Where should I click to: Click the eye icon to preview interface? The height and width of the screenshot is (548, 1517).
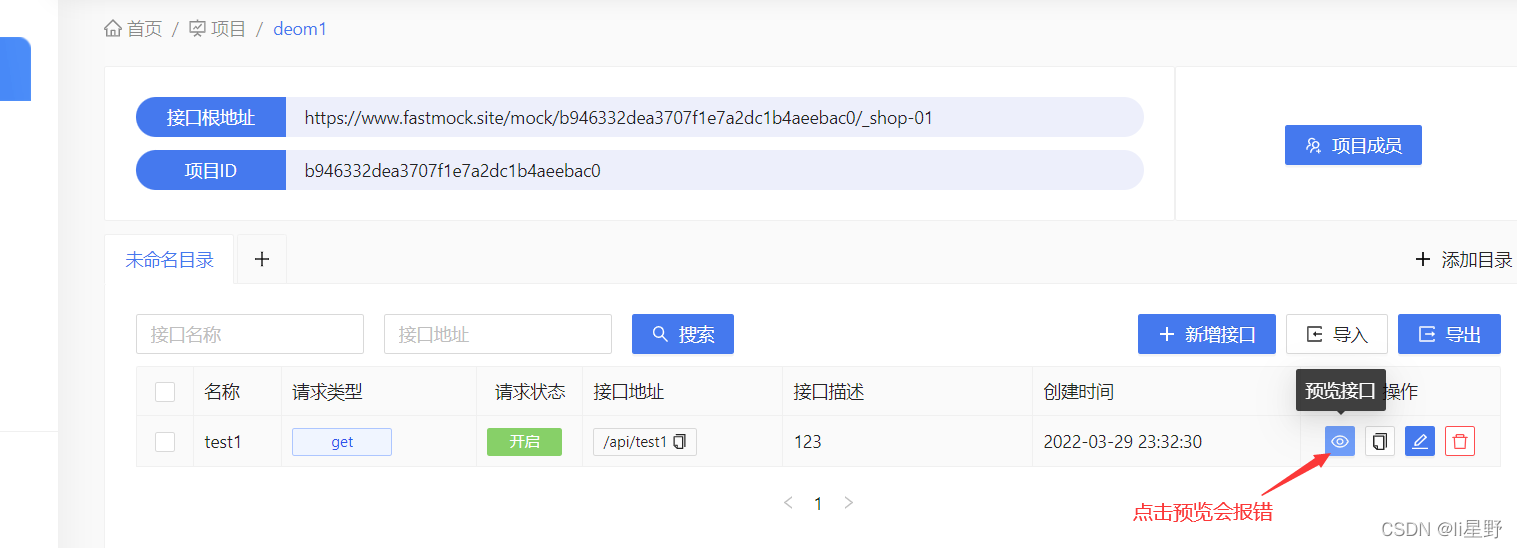(x=1340, y=441)
